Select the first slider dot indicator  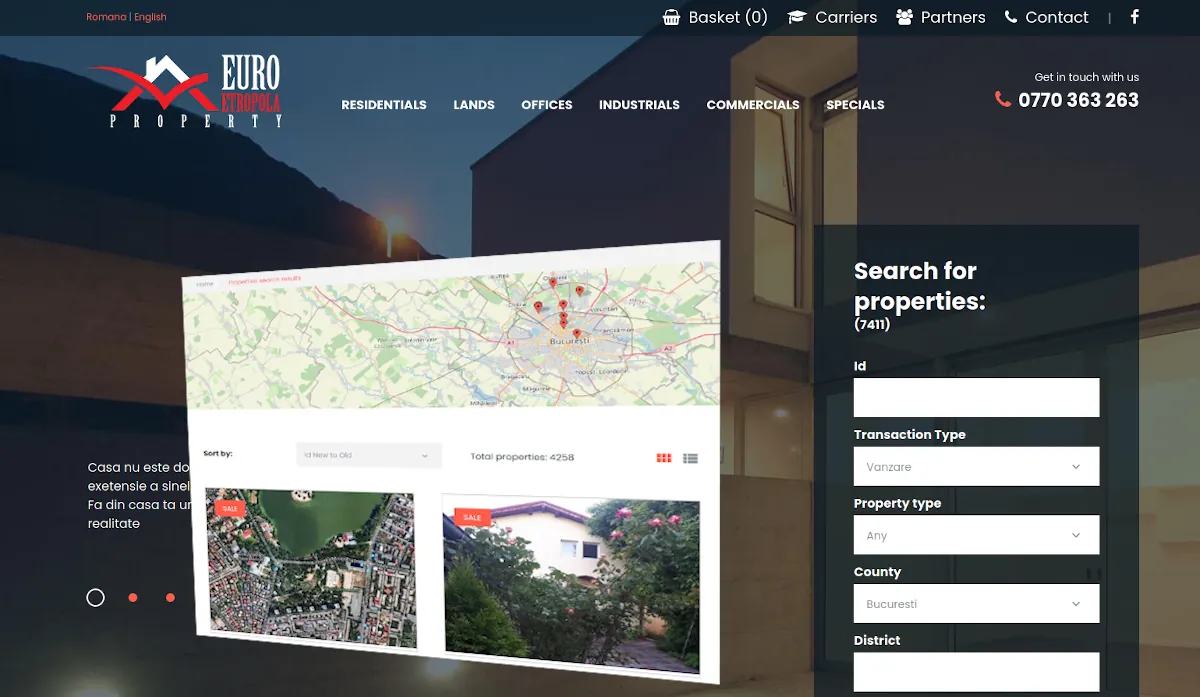(x=95, y=597)
